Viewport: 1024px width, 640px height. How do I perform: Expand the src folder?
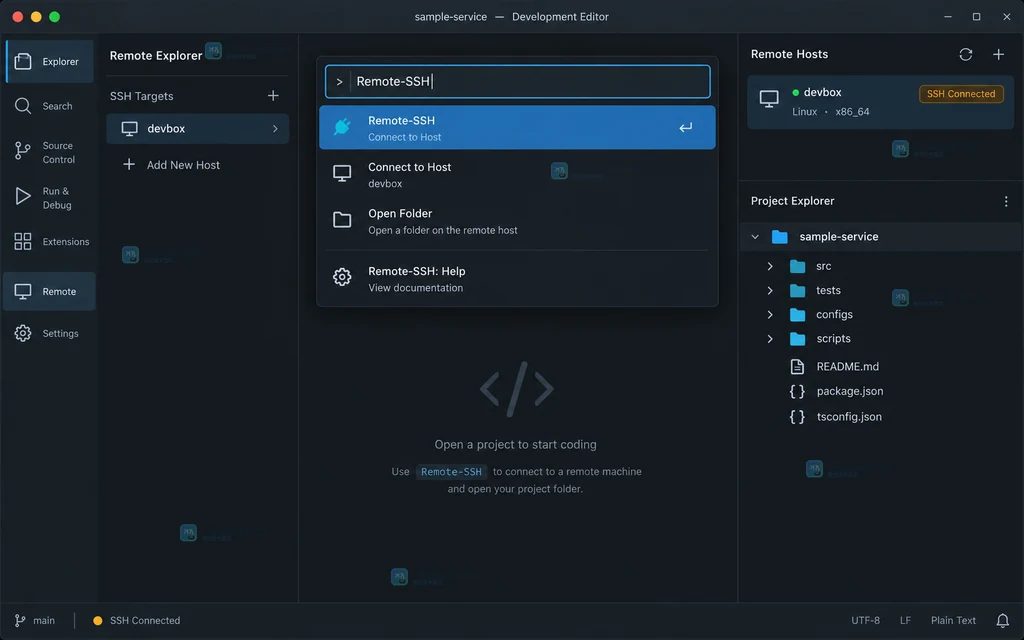[770, 266]
